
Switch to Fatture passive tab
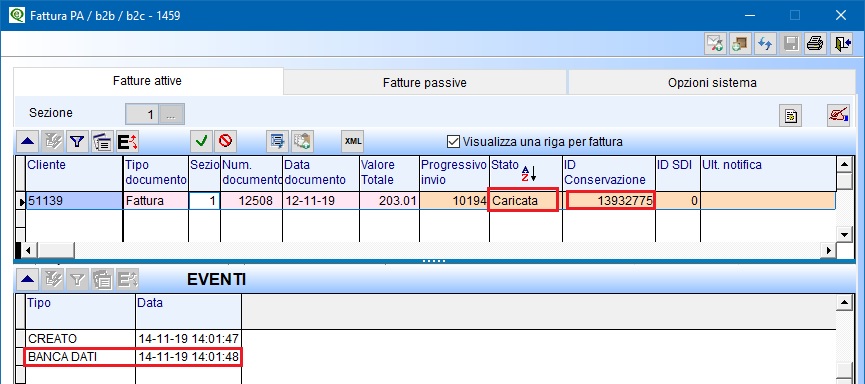[425, 83]
